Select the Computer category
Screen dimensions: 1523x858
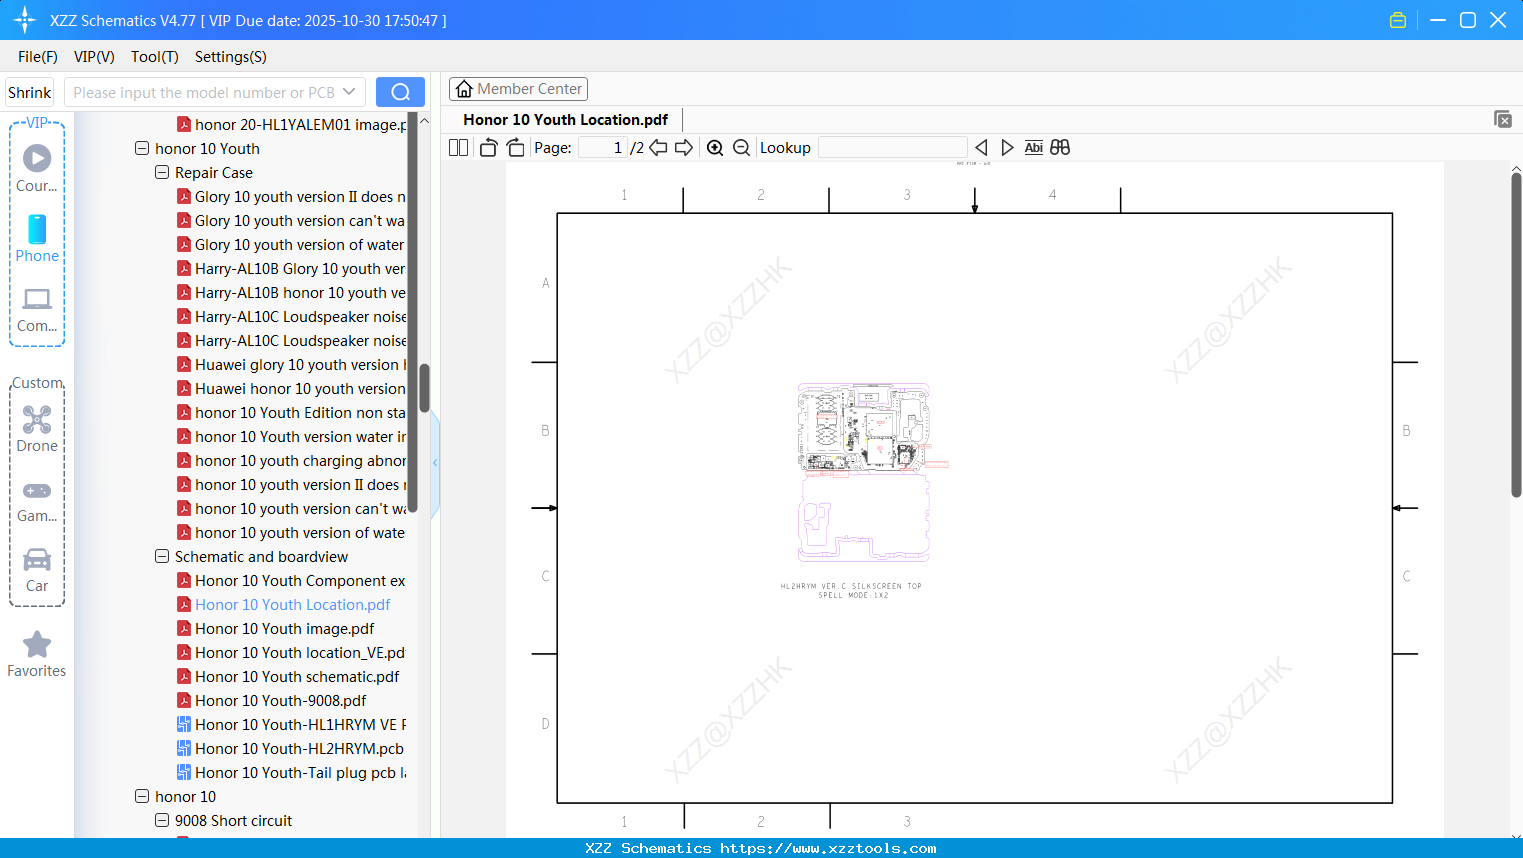click(37, 309)
